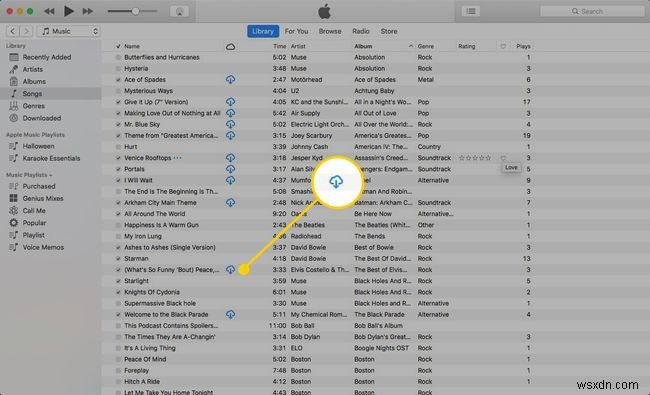Download Venice Rooftops from iCloud

(230, 158)
